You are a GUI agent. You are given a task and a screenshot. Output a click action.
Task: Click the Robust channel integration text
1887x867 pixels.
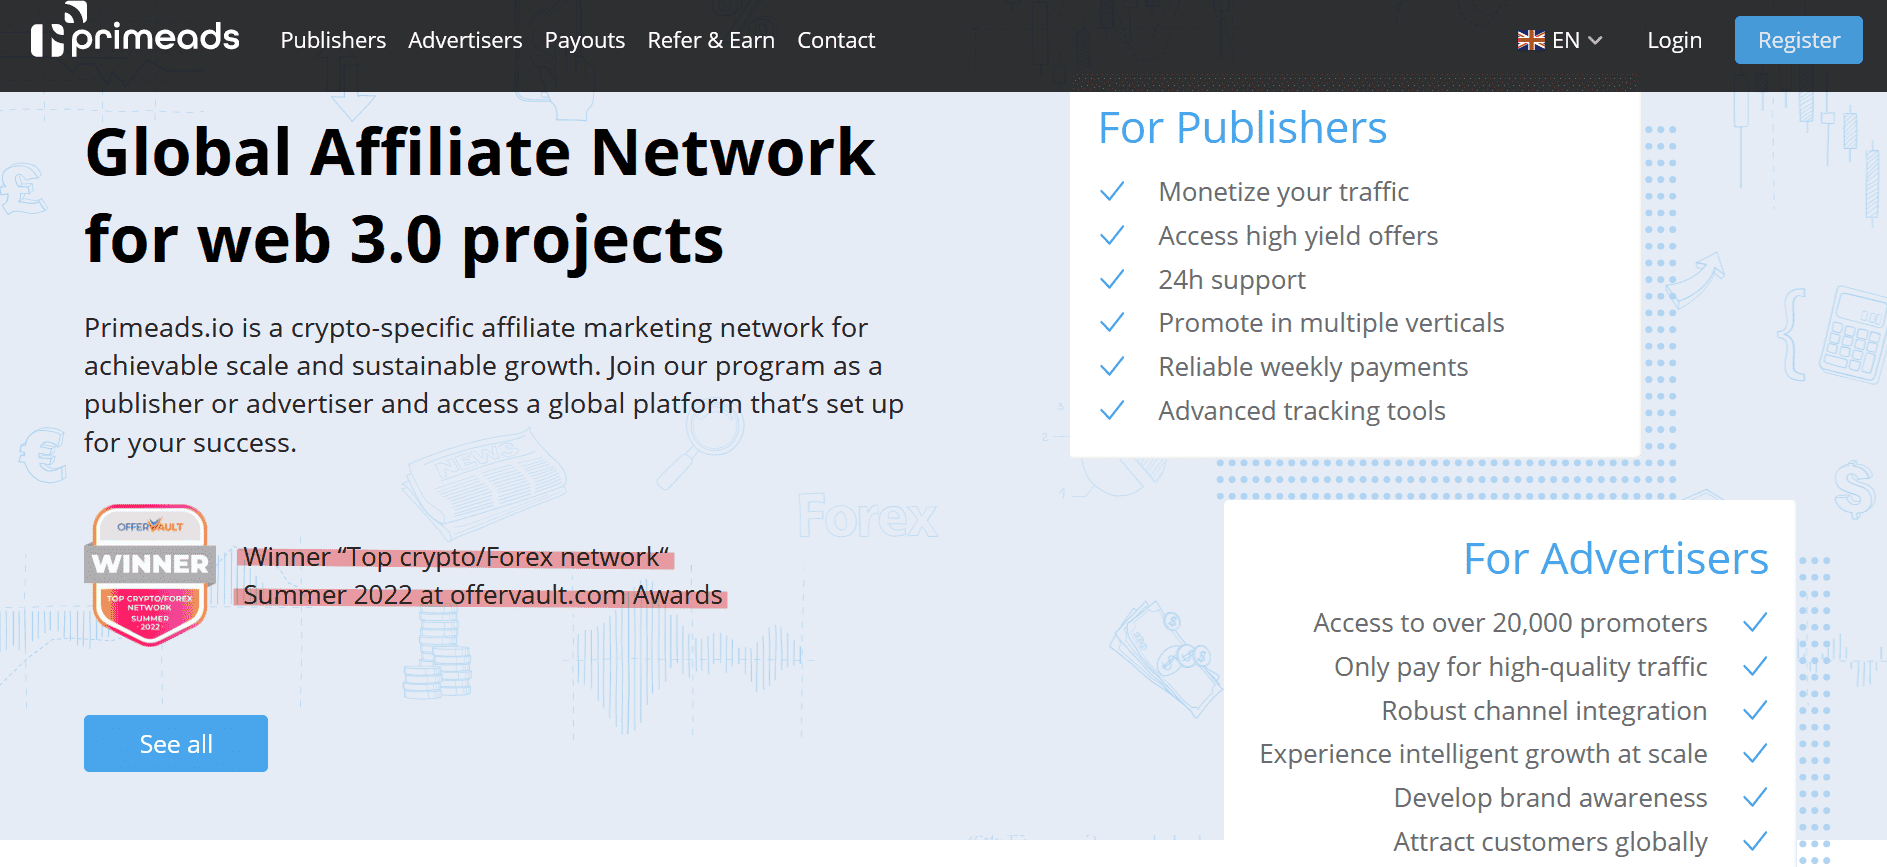tap(1544, 711)
